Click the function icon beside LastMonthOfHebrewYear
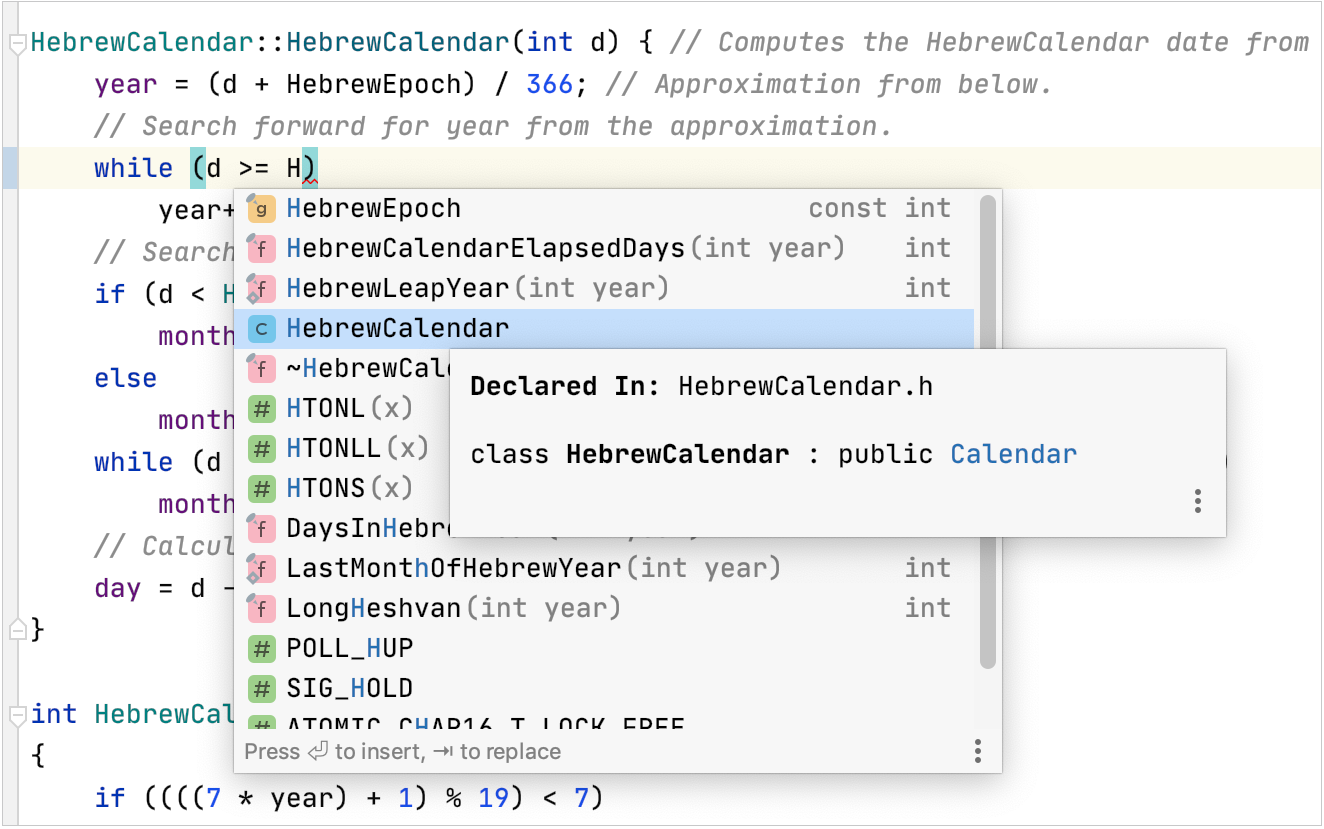The height and width of the screenshot is (829, 1324). [261, 568]
